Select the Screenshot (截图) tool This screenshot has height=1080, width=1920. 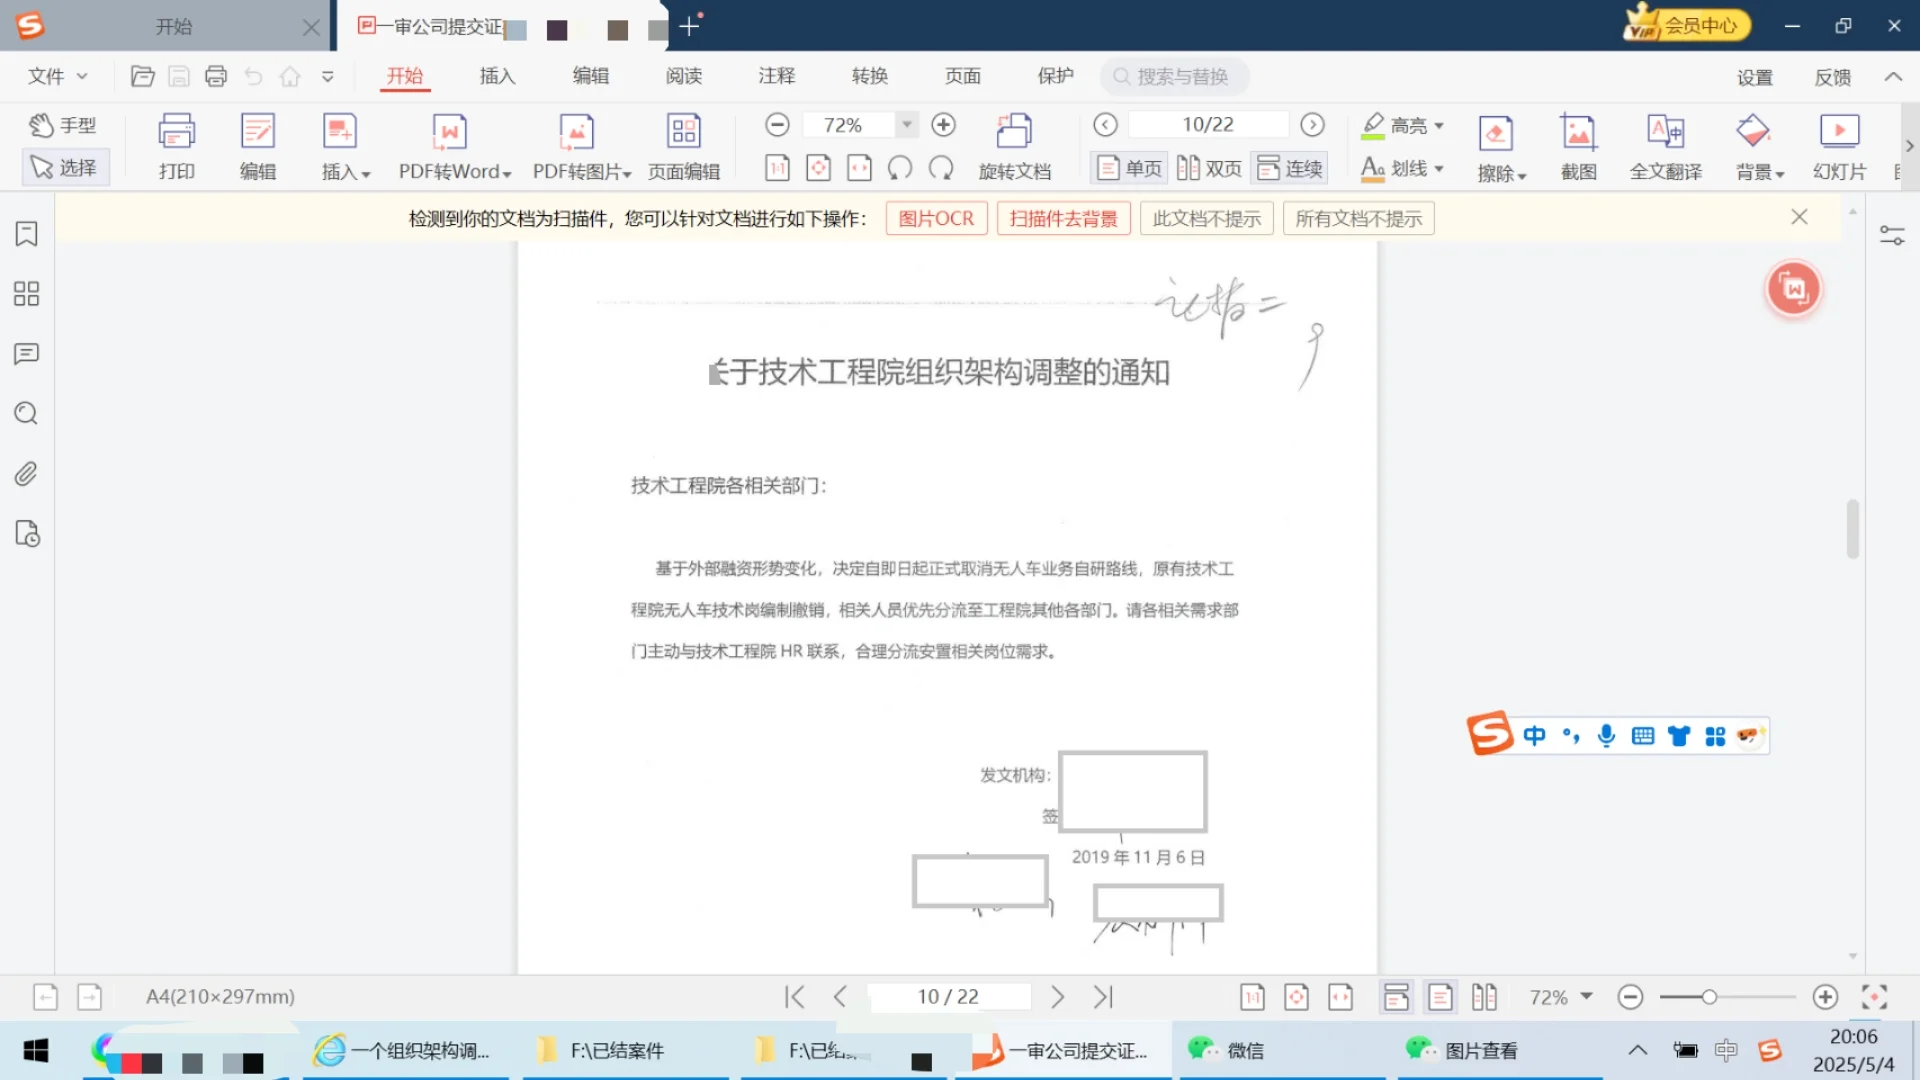tap(1578, 145)
